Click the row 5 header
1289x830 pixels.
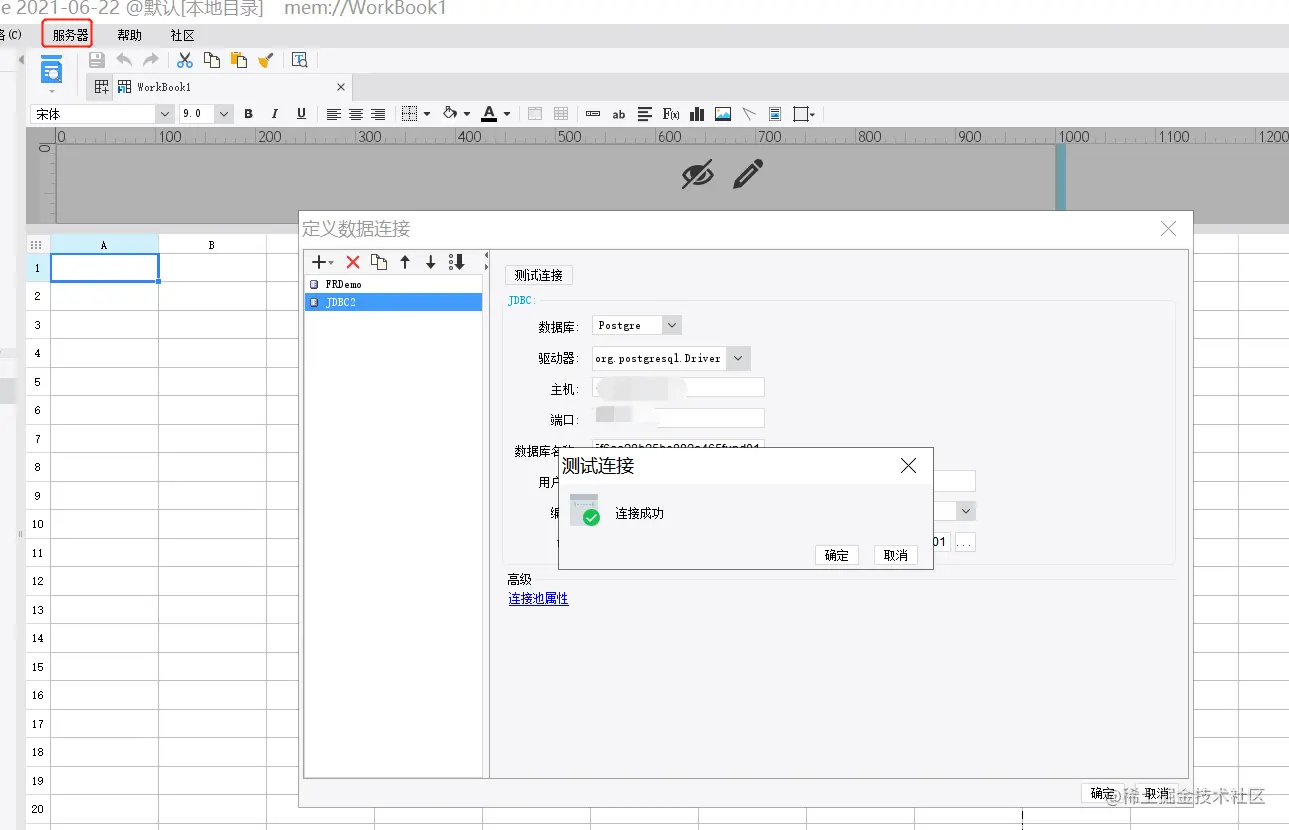tap(38, 381)
